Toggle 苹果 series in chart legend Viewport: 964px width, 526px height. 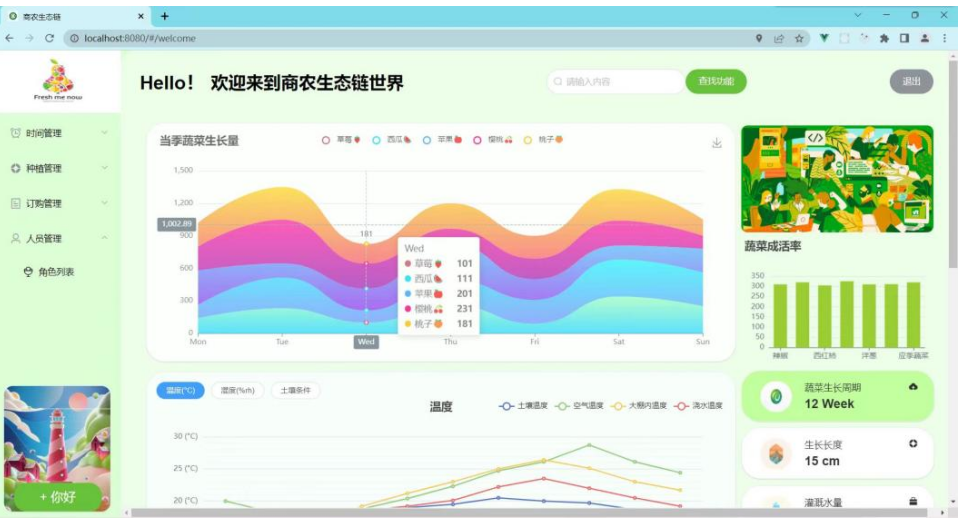(442, 140)
